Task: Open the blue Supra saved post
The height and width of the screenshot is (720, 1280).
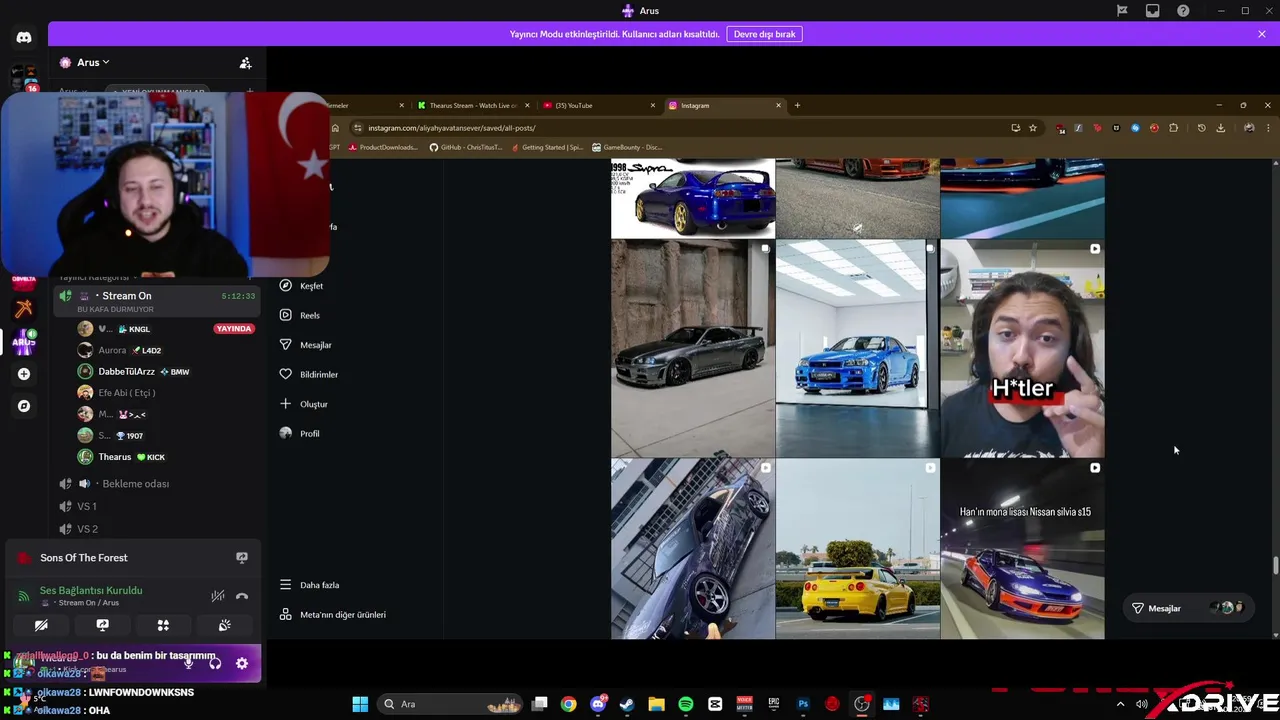Action: click(x=693, y=198)
